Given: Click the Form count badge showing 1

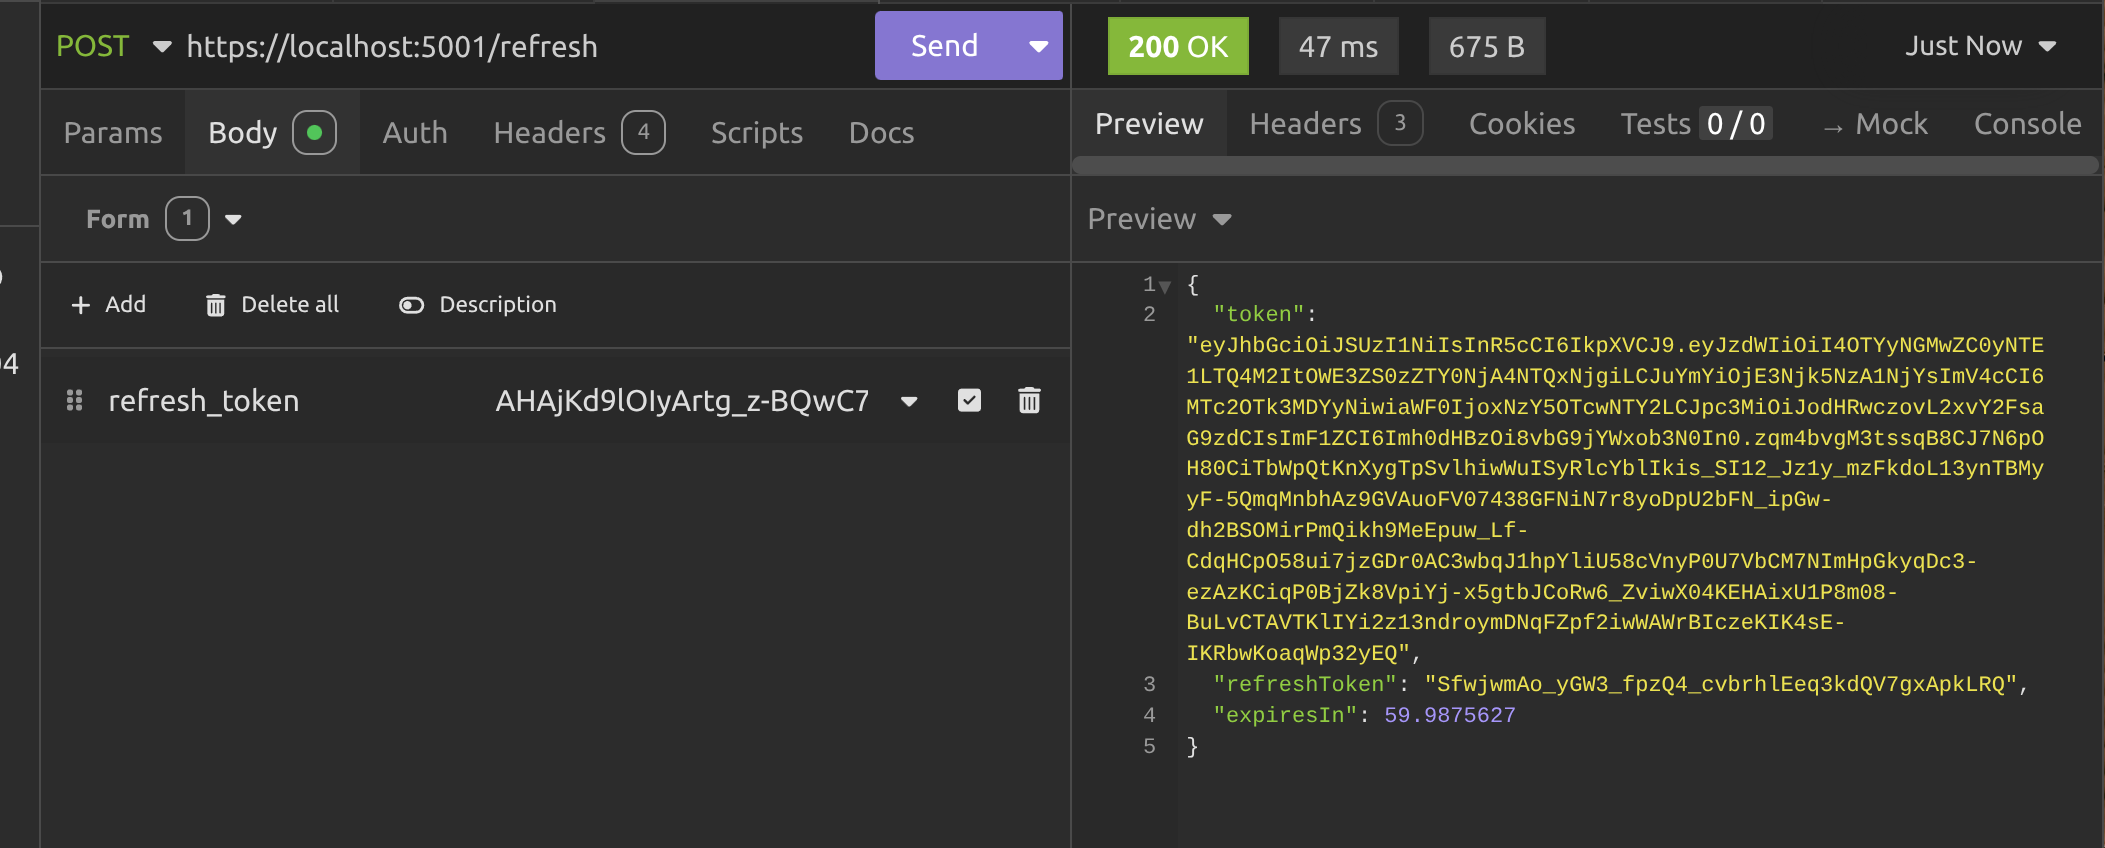Looking at the screenshot, I should tap(187, 219).
